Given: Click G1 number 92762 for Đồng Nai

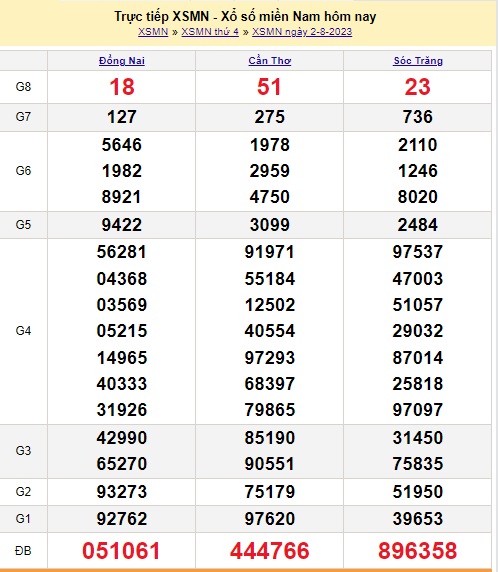Looking at the screenshot, I should point(122,519).
